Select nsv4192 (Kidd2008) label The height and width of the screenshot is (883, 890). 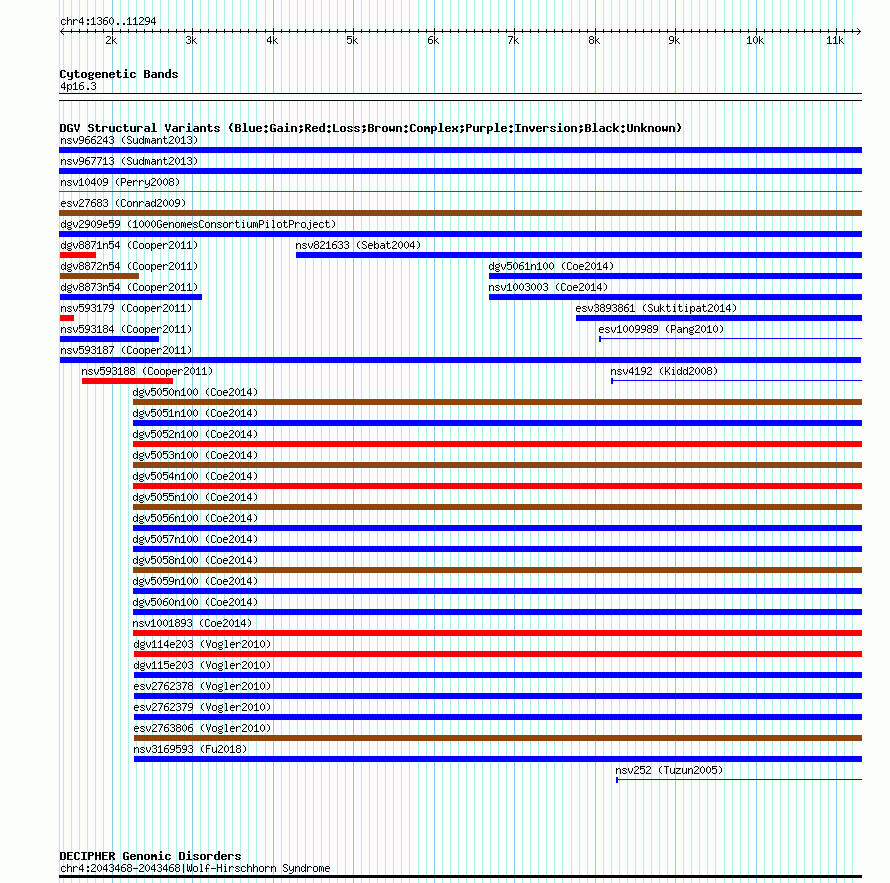tap(664, 371)
